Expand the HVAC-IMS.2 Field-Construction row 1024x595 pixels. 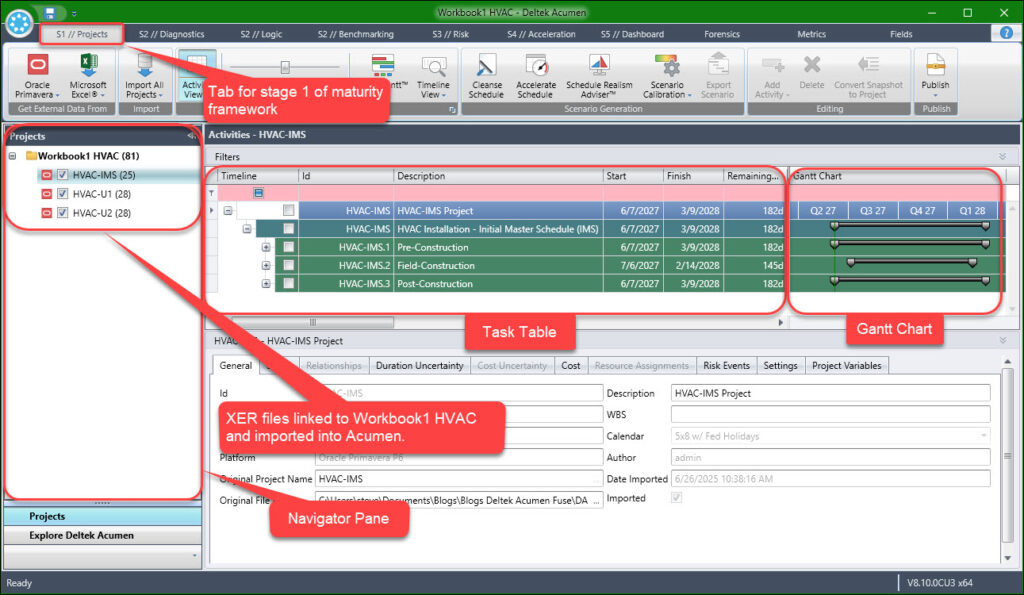pos(266,266)
